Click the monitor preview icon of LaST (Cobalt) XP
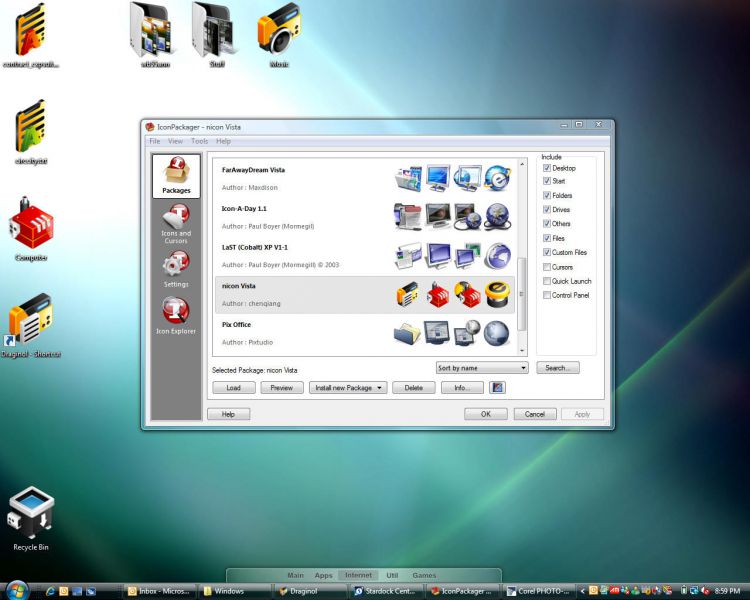 pos(438,256)
